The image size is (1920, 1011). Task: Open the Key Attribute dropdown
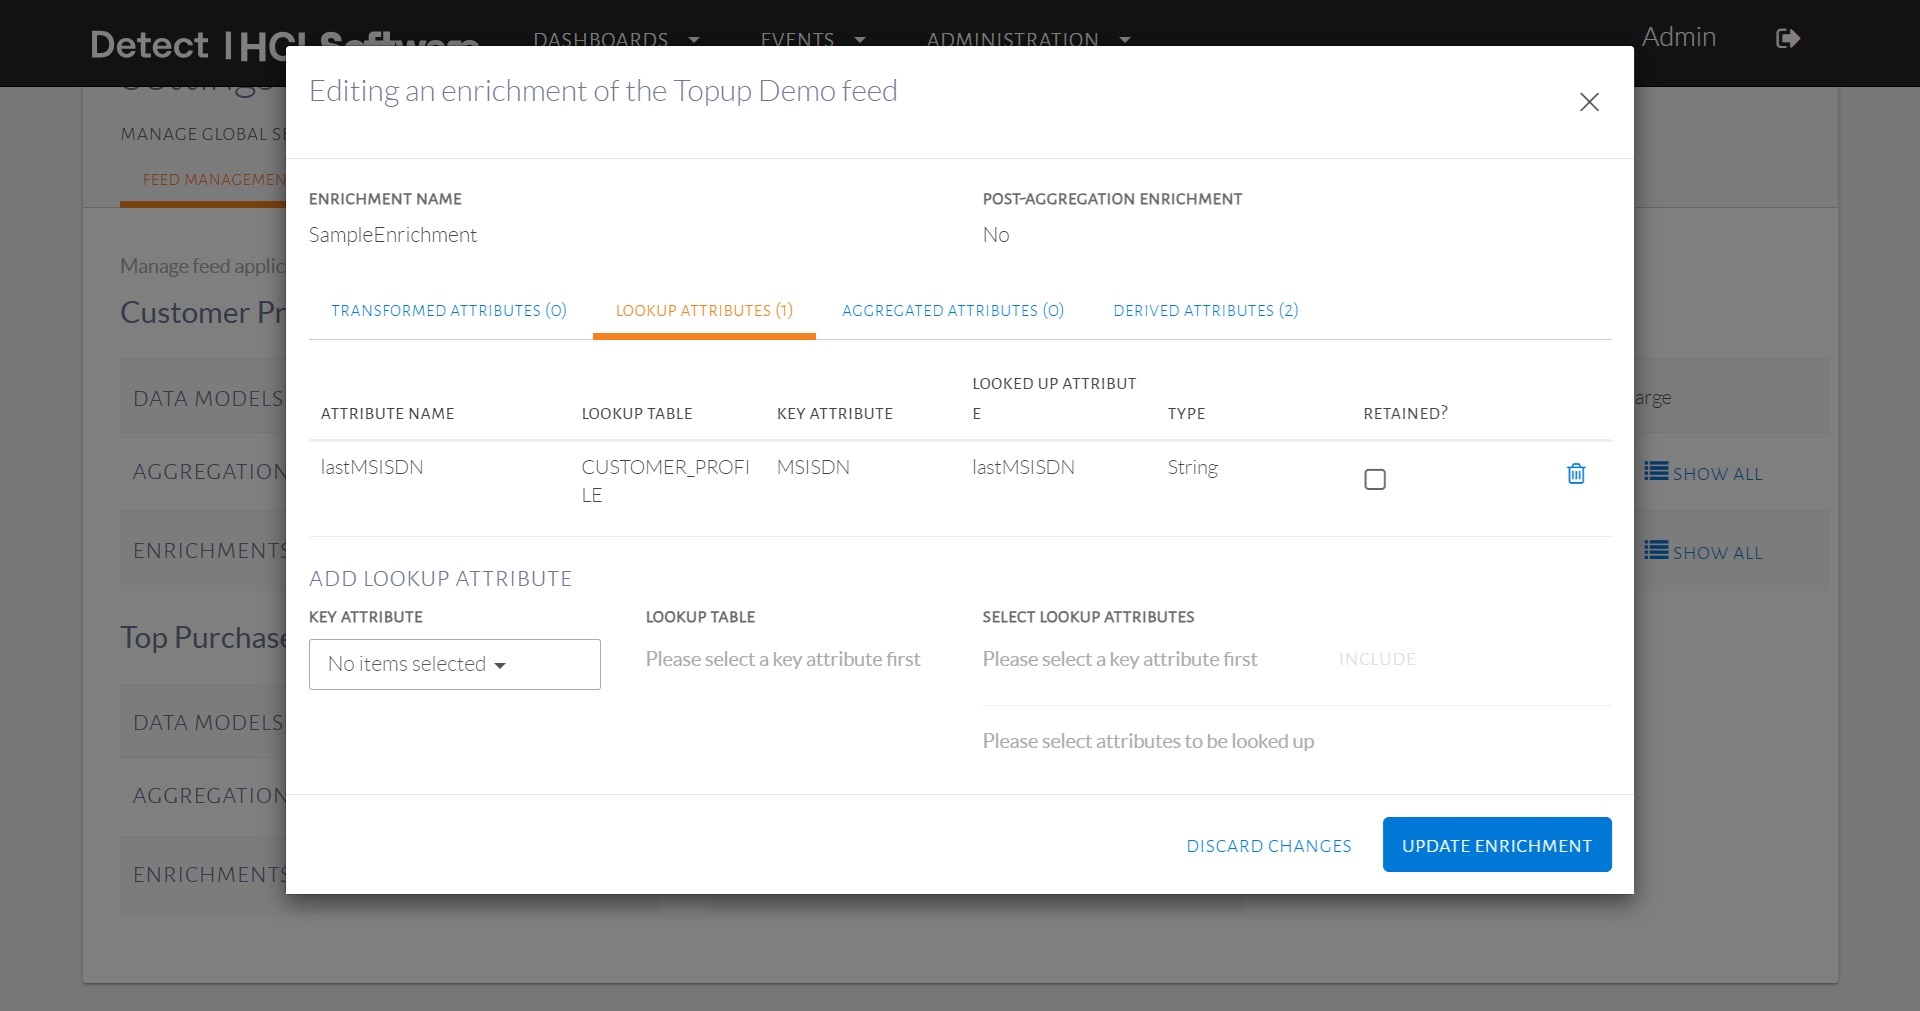(454, 664)
